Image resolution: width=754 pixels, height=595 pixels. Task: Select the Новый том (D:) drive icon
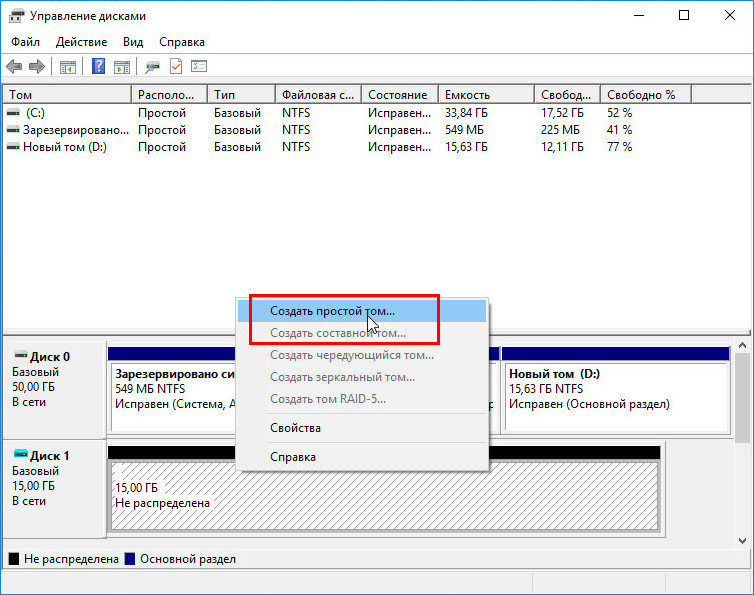(13, 147)
